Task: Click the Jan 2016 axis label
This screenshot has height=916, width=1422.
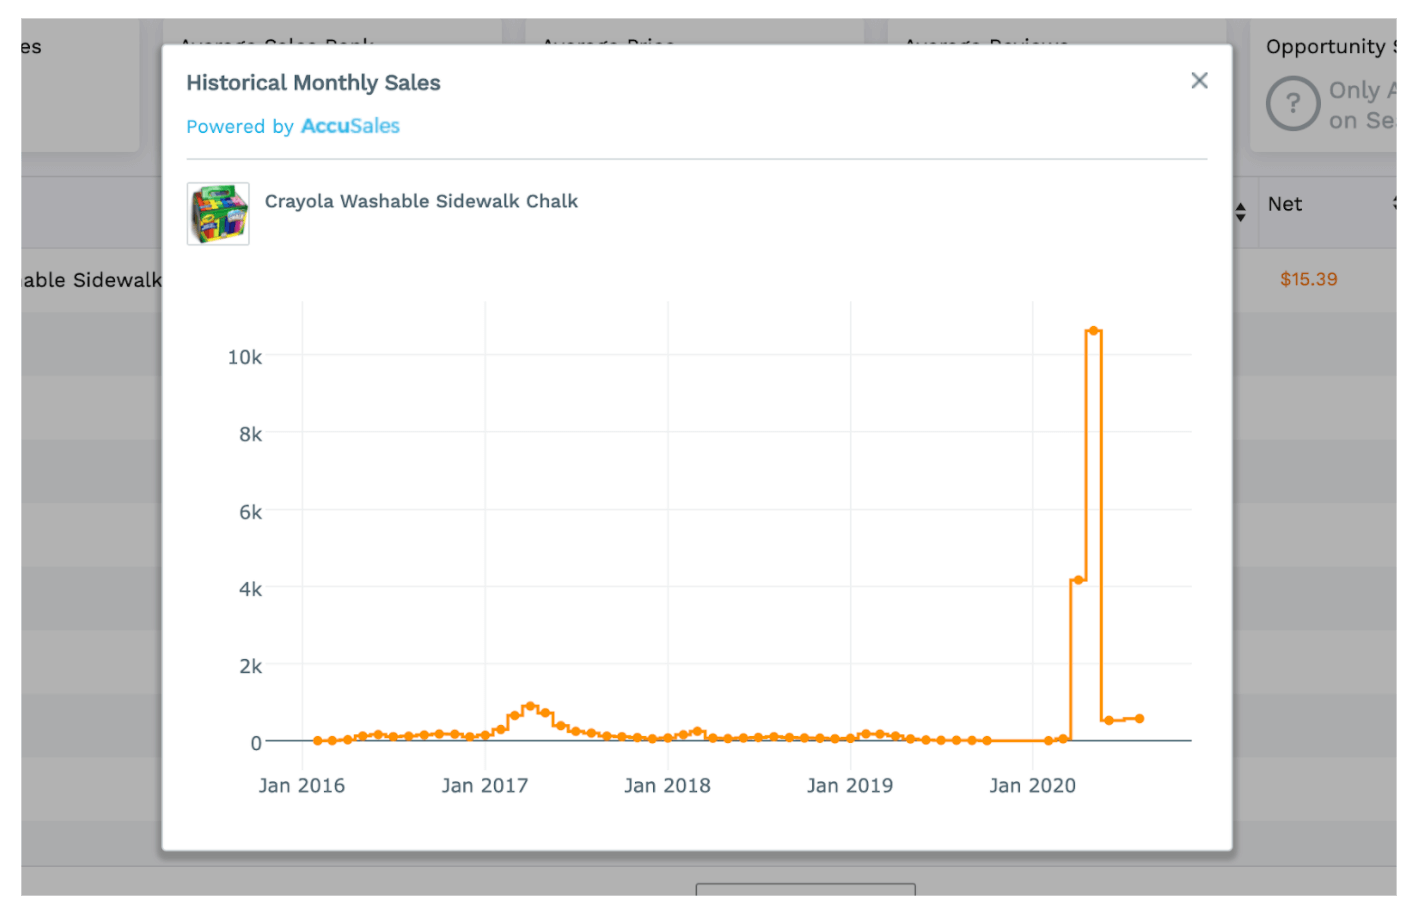Action: click(301, 786)
